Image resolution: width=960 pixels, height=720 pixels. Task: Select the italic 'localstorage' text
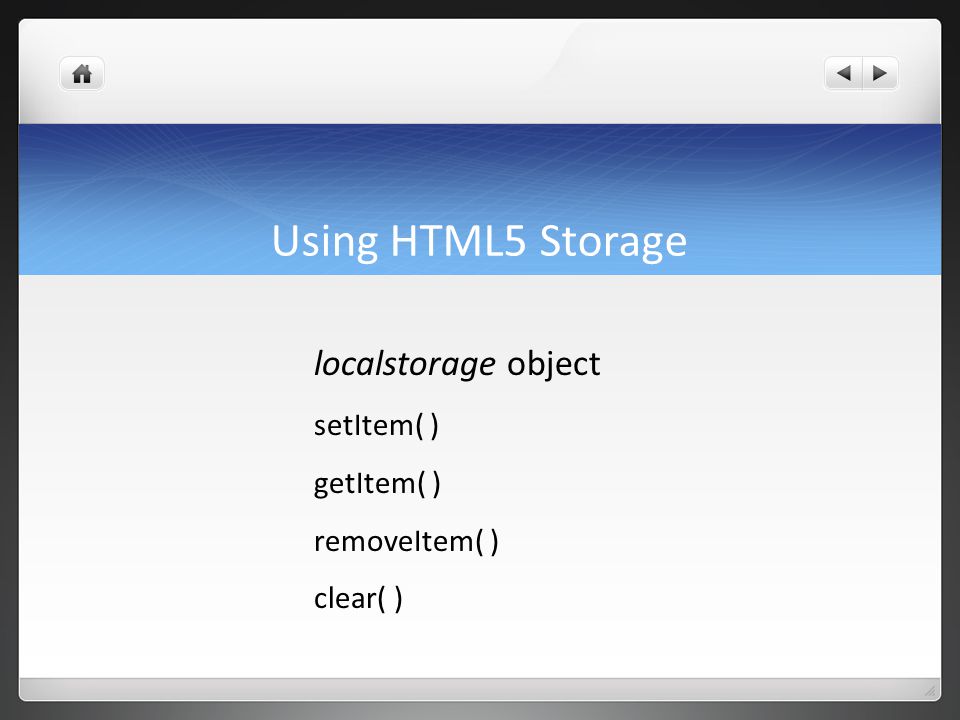pos(405,364)
